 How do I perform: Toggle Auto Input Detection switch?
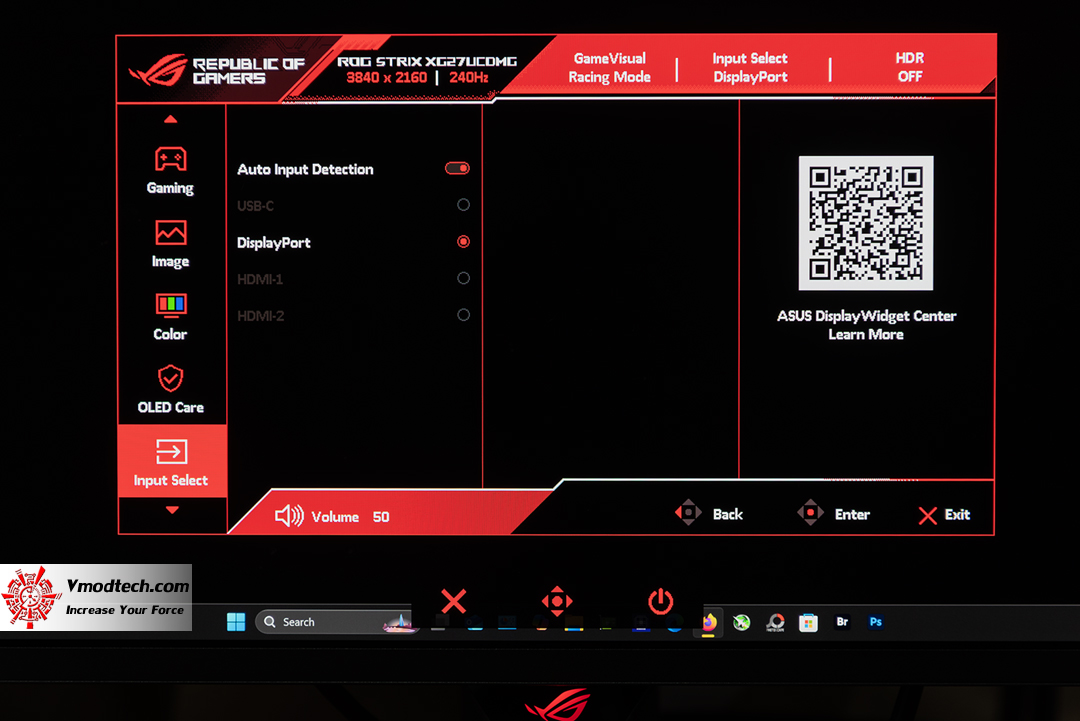coord(457,168)
